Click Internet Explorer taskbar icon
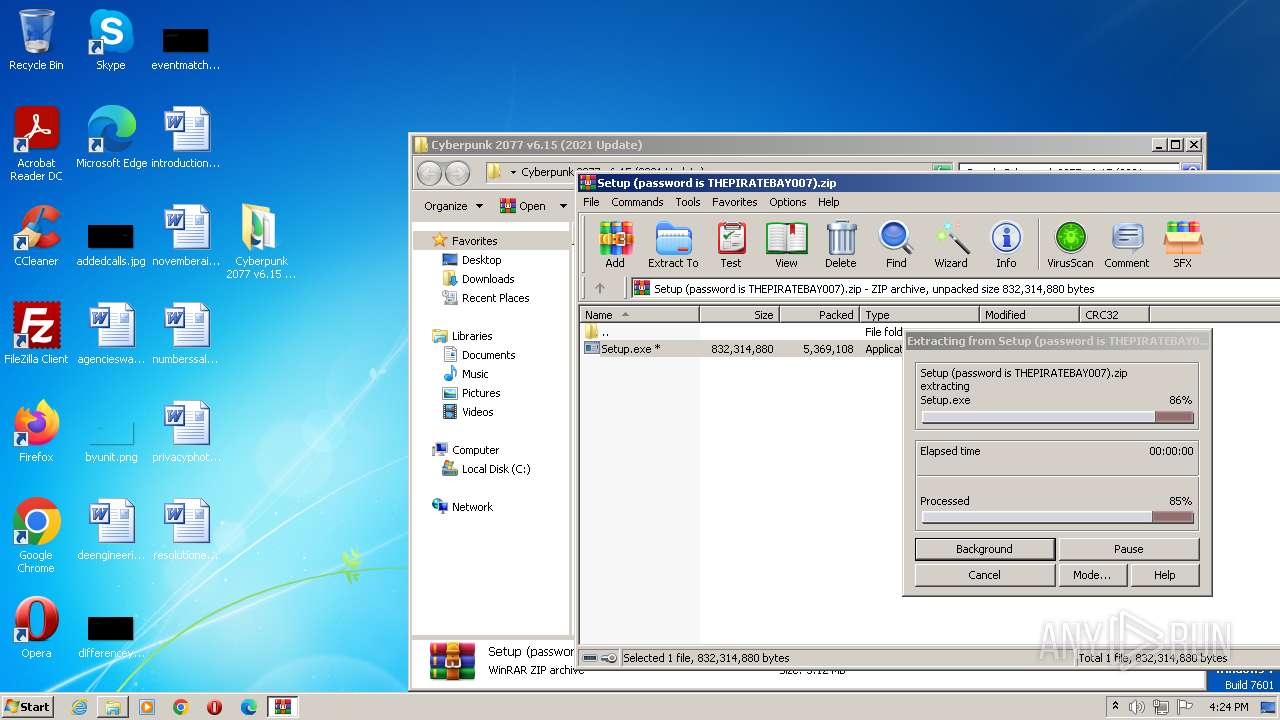This screenshot has height=720, width=1280. tap(79, 707)
